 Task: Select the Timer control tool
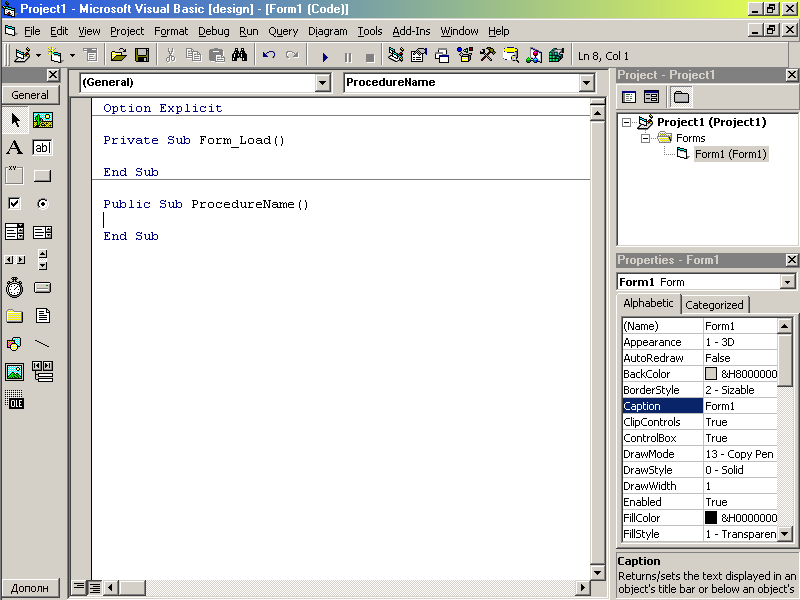click(14, 288)
